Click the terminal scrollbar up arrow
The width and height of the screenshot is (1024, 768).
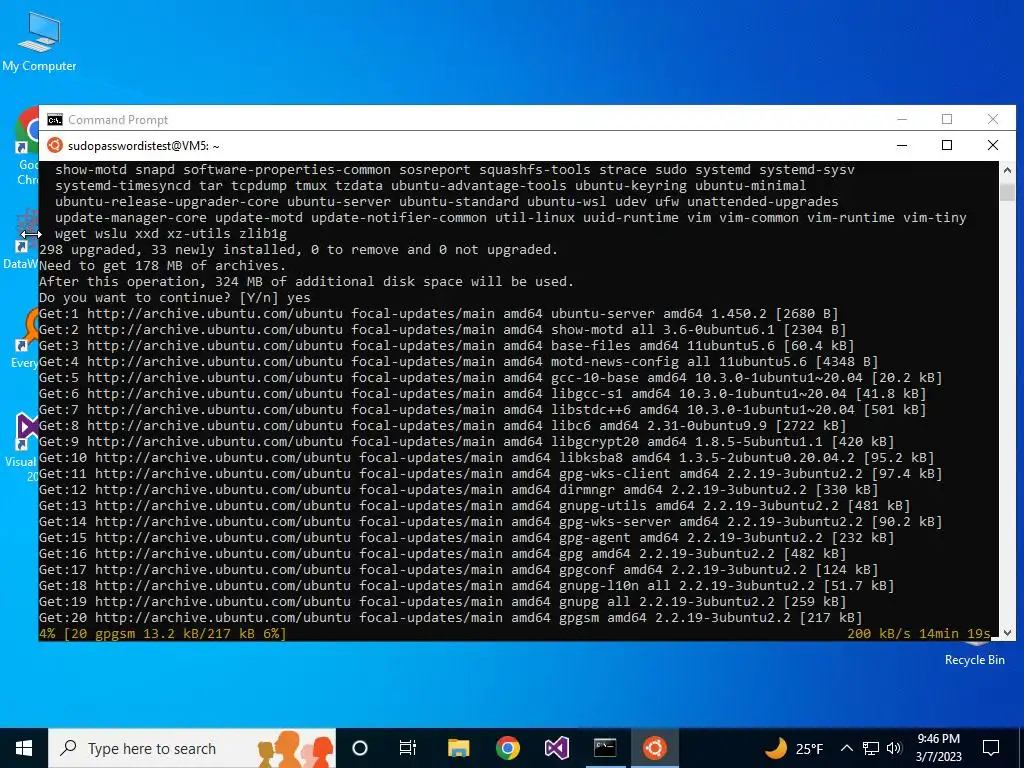pyautogui.click(x=1007, y=169)
